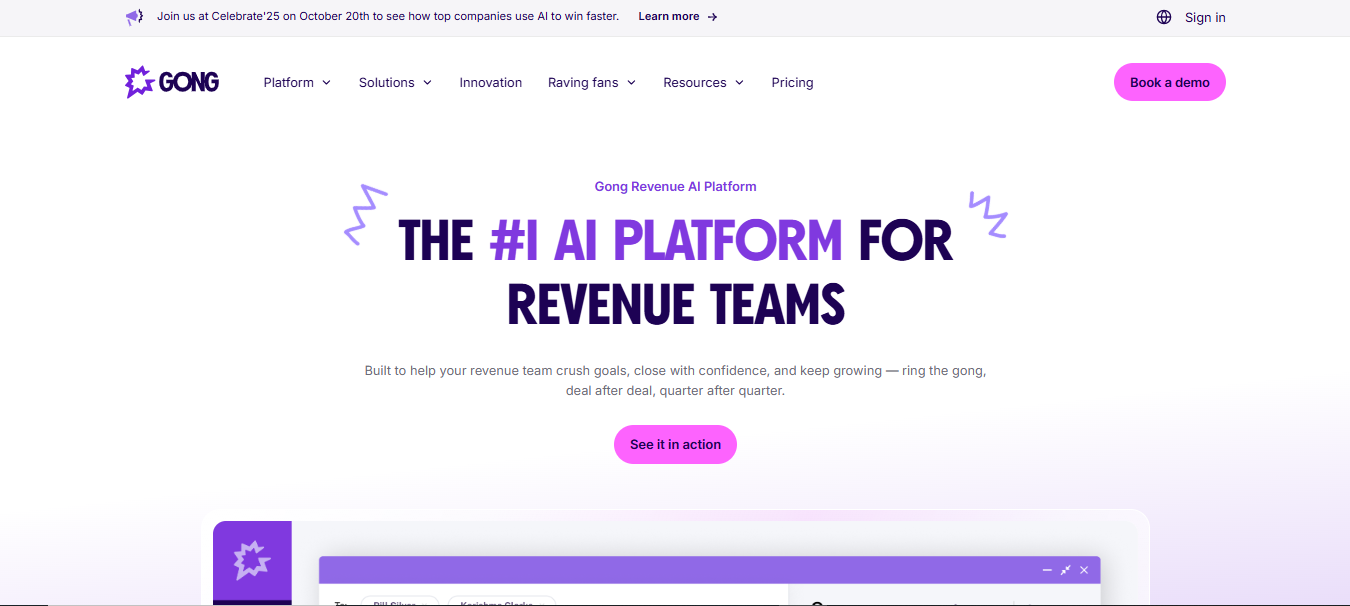Go to the Pricing page

pos(792,83)
